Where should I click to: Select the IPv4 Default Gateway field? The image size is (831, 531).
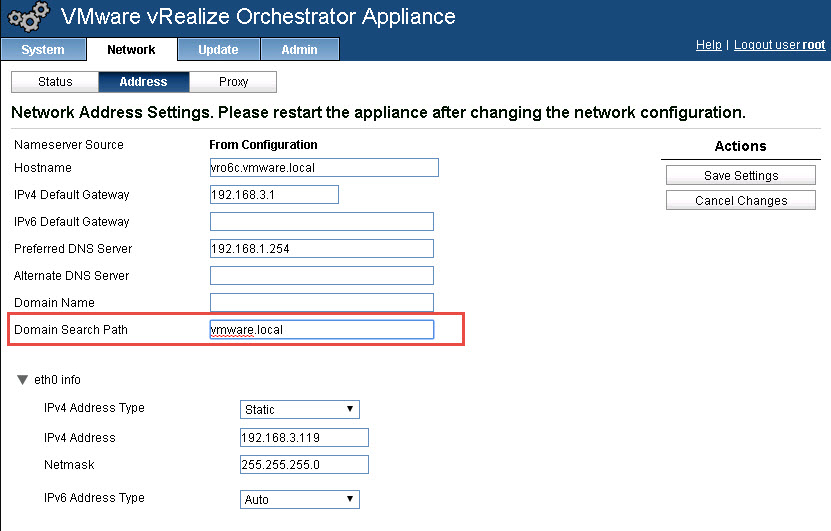(274, 195)
